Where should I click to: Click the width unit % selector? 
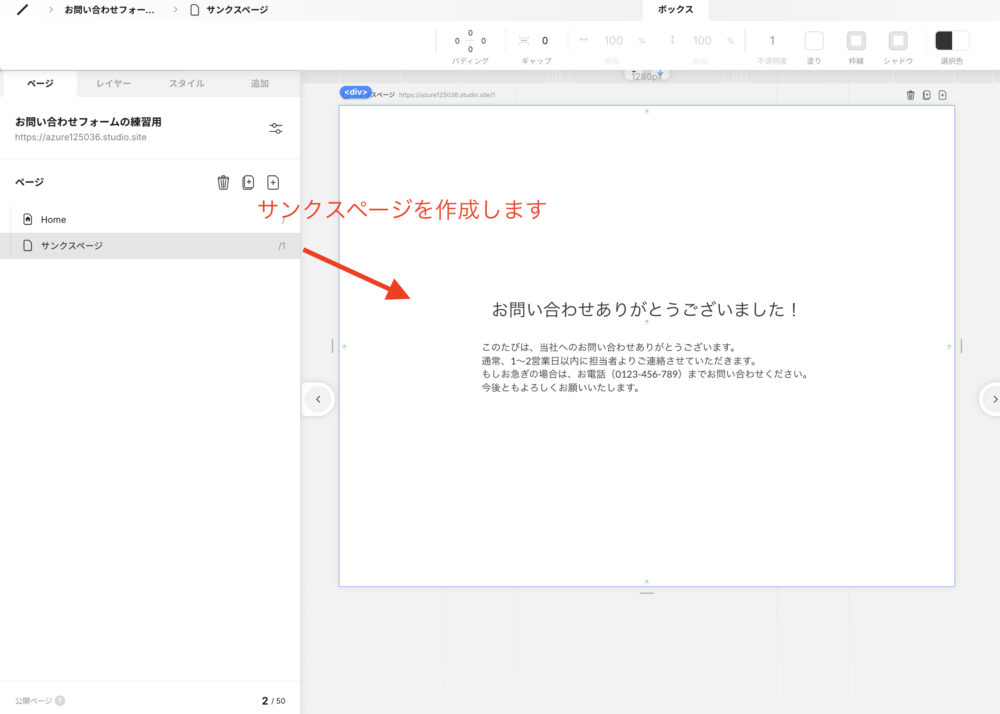pyautogui.click(x=642, y=41)
